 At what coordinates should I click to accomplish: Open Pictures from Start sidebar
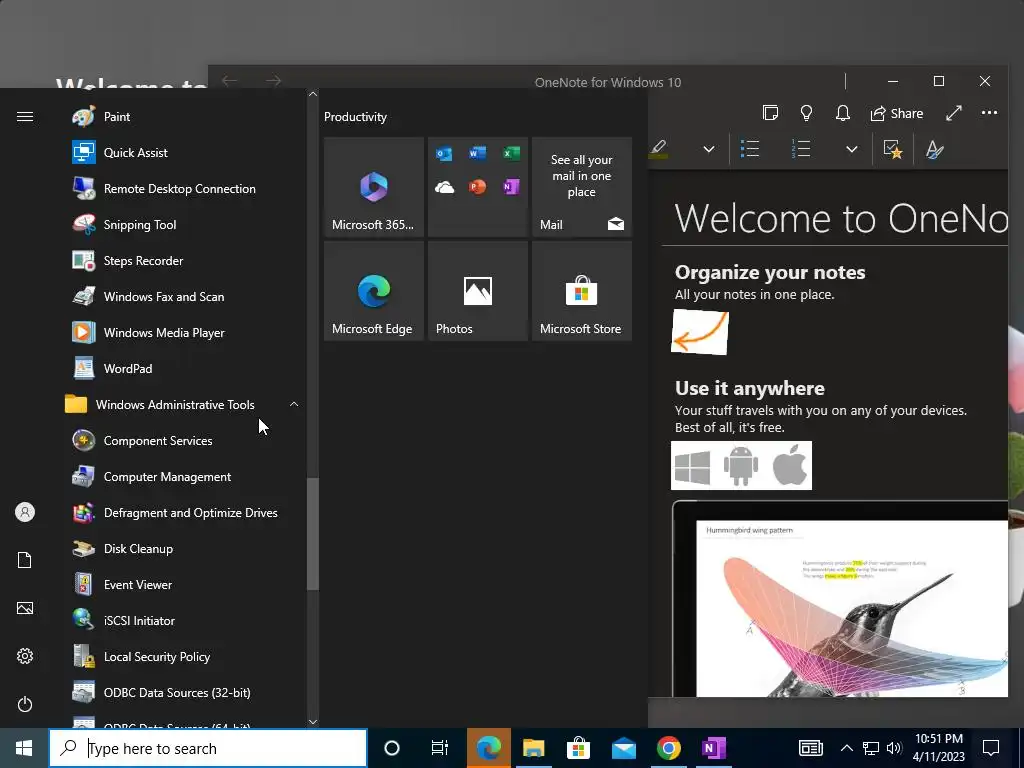[25, 608]
